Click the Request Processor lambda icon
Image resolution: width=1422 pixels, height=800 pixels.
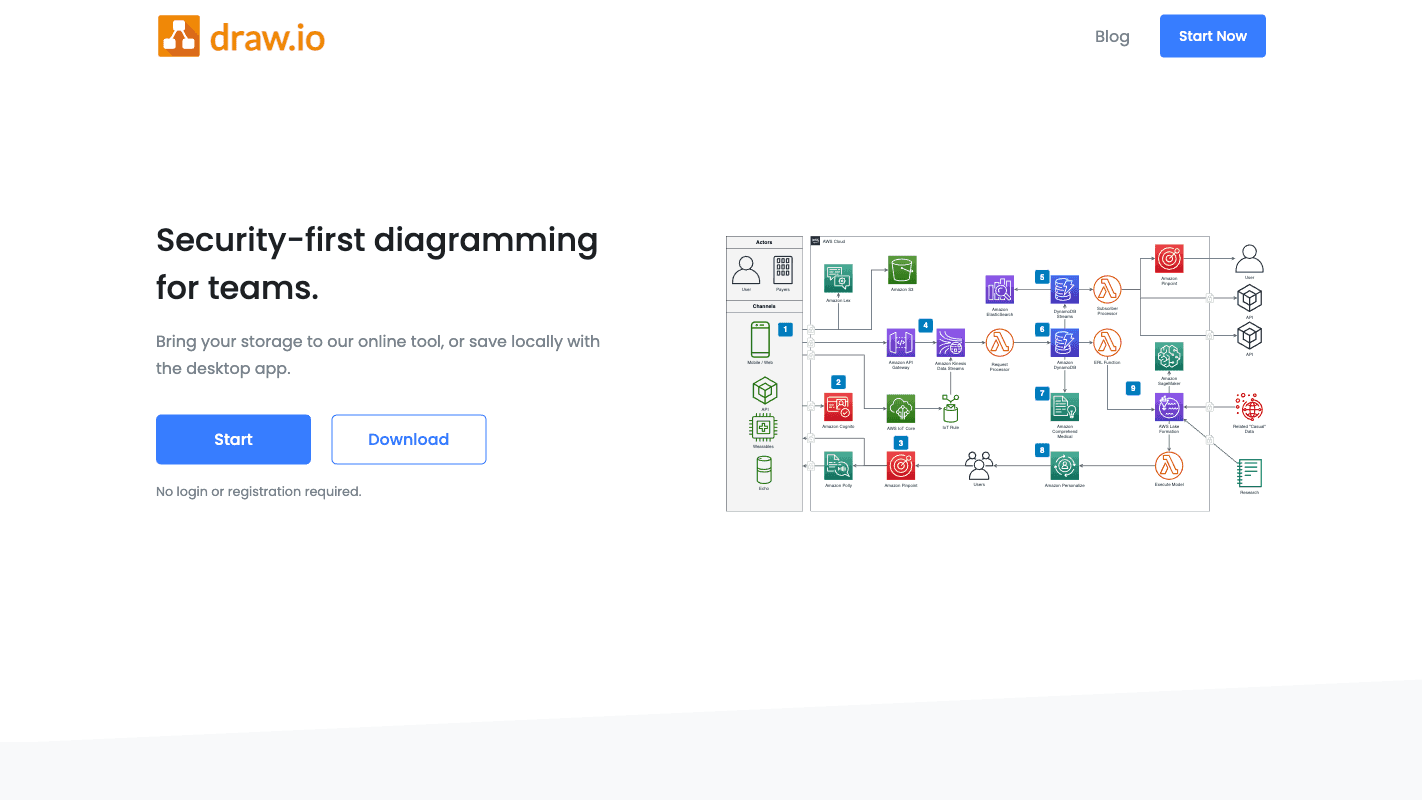999,343
